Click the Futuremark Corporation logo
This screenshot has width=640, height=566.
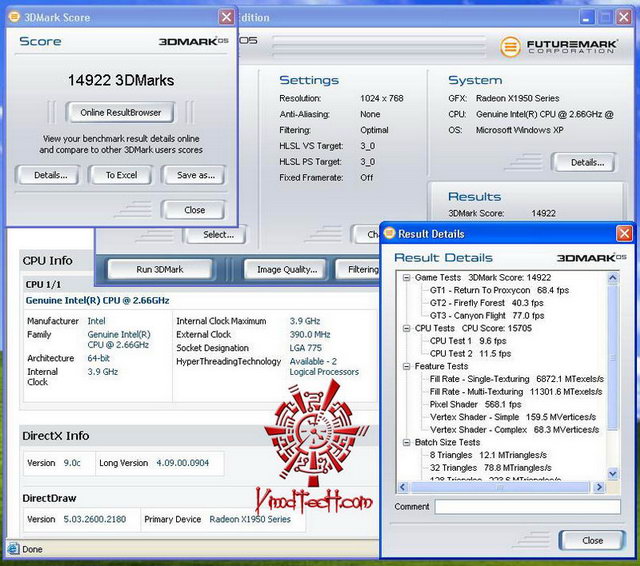(558, 47)
